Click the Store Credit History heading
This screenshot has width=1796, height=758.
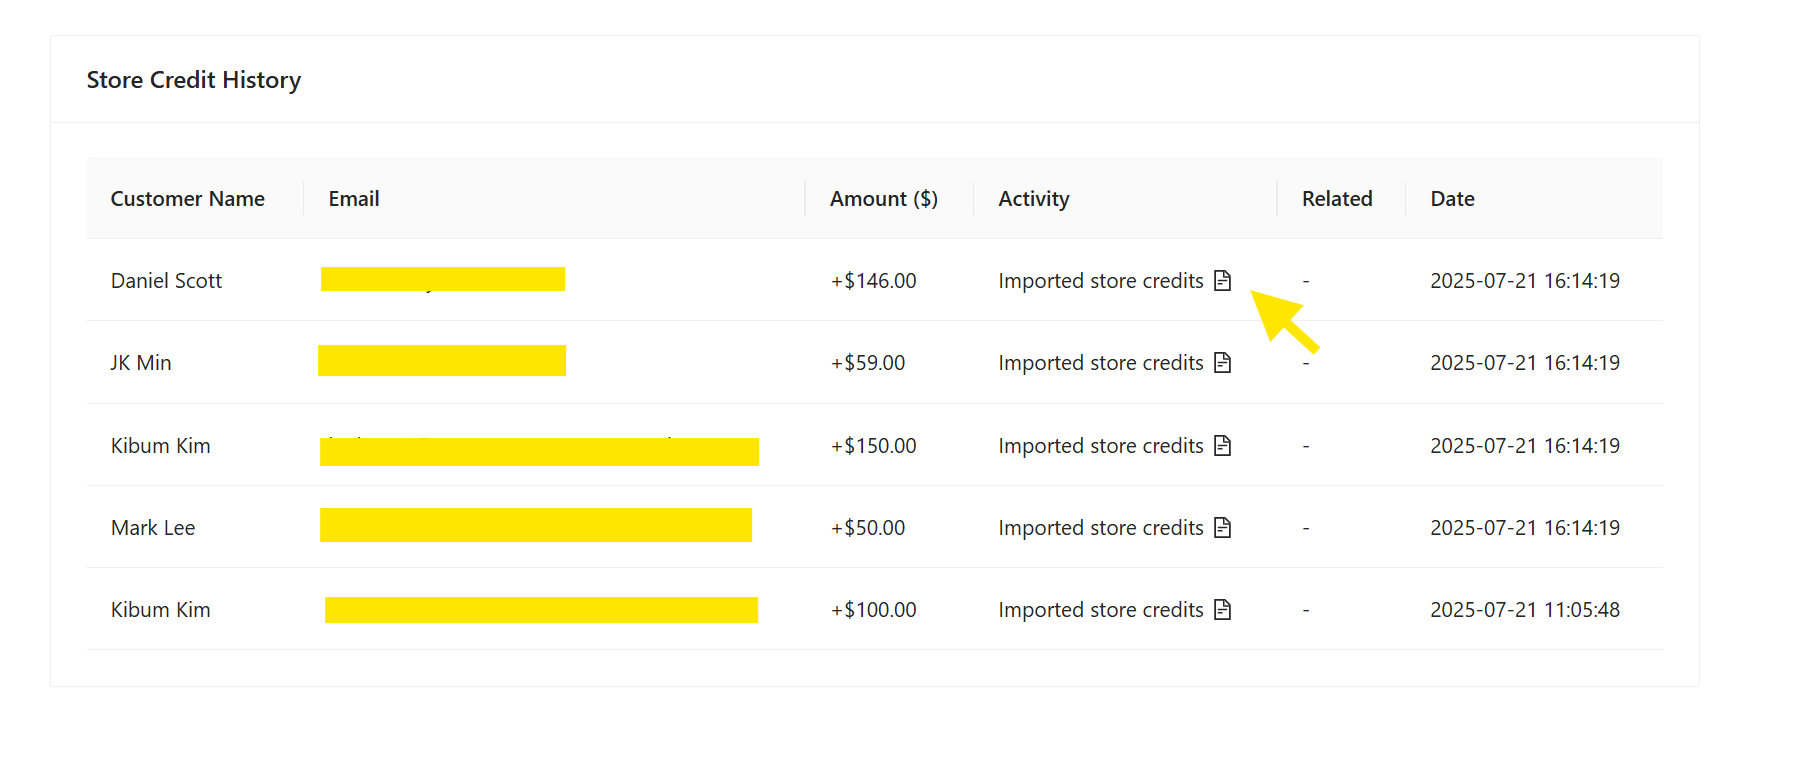point(194,80)
